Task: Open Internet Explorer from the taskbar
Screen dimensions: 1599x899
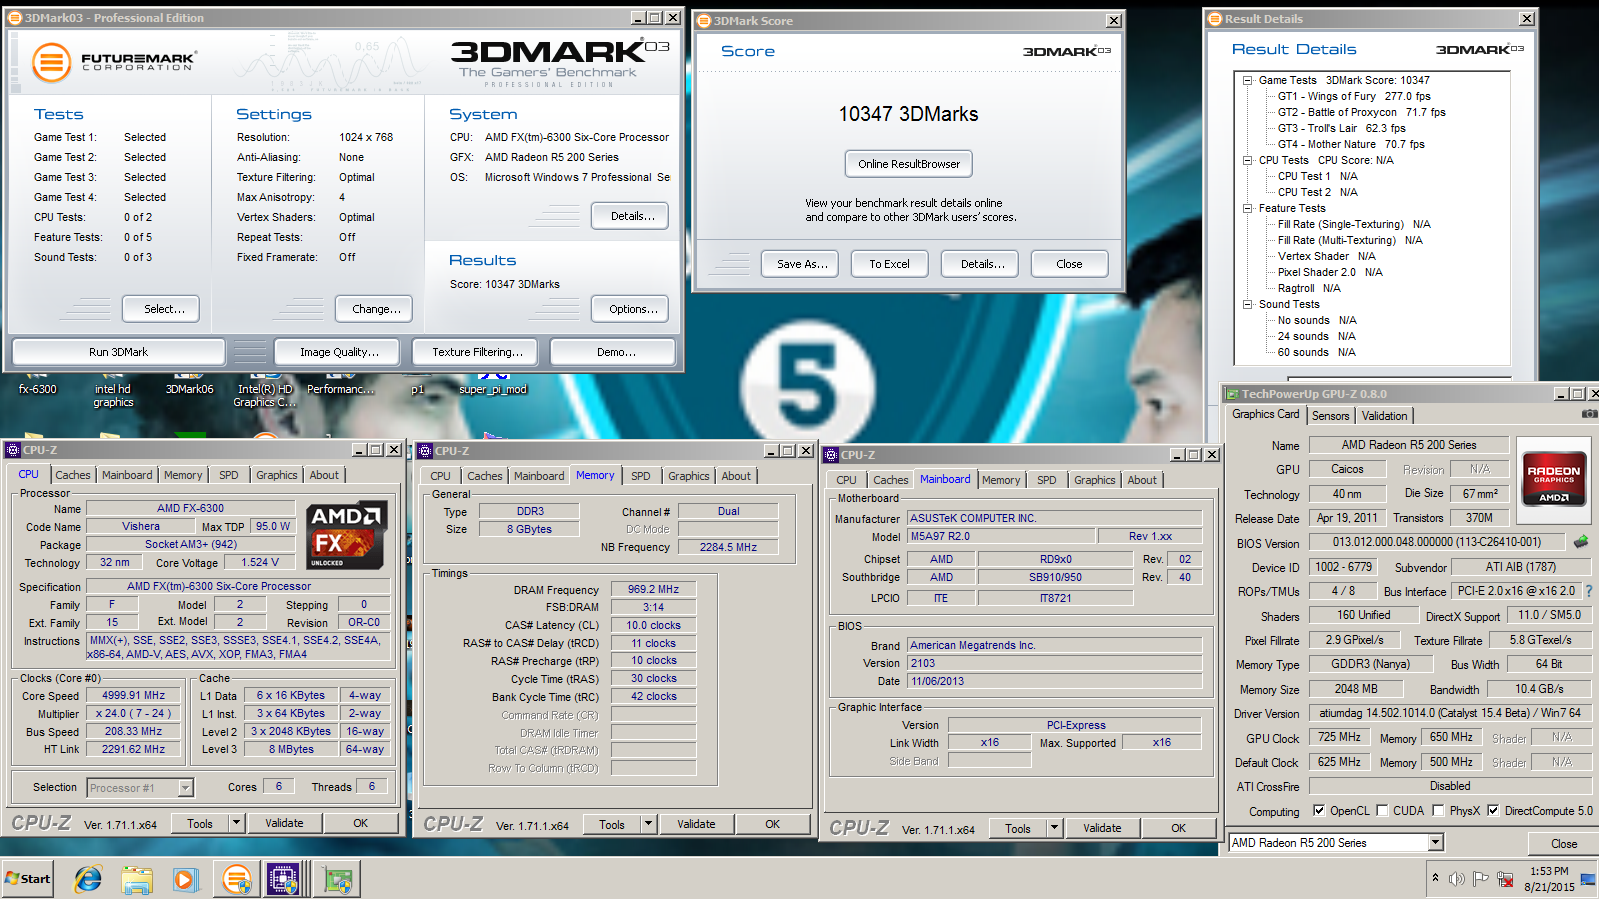Action: pos(88,880)
